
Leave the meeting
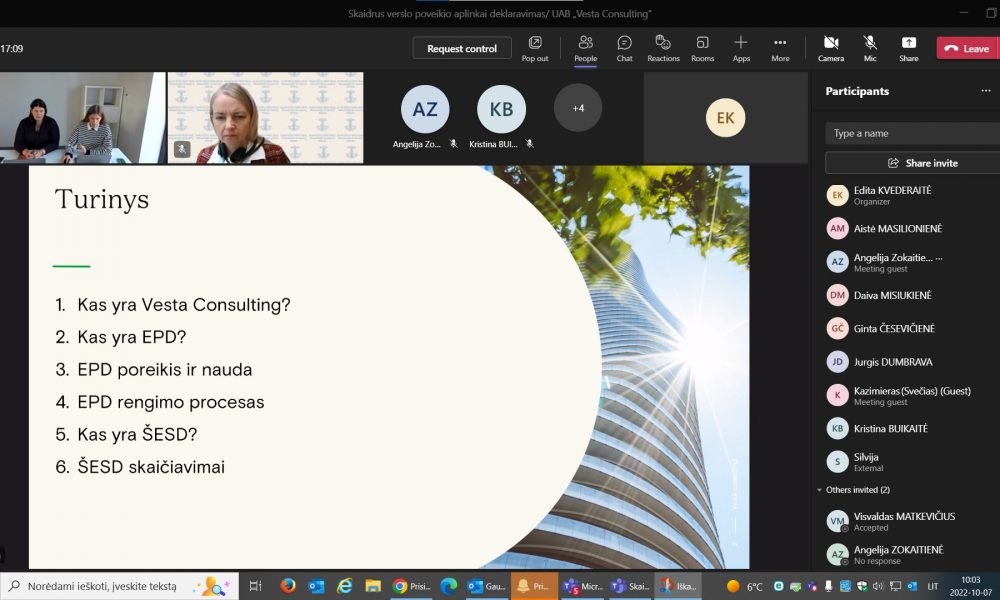click(x=967, y=48)
